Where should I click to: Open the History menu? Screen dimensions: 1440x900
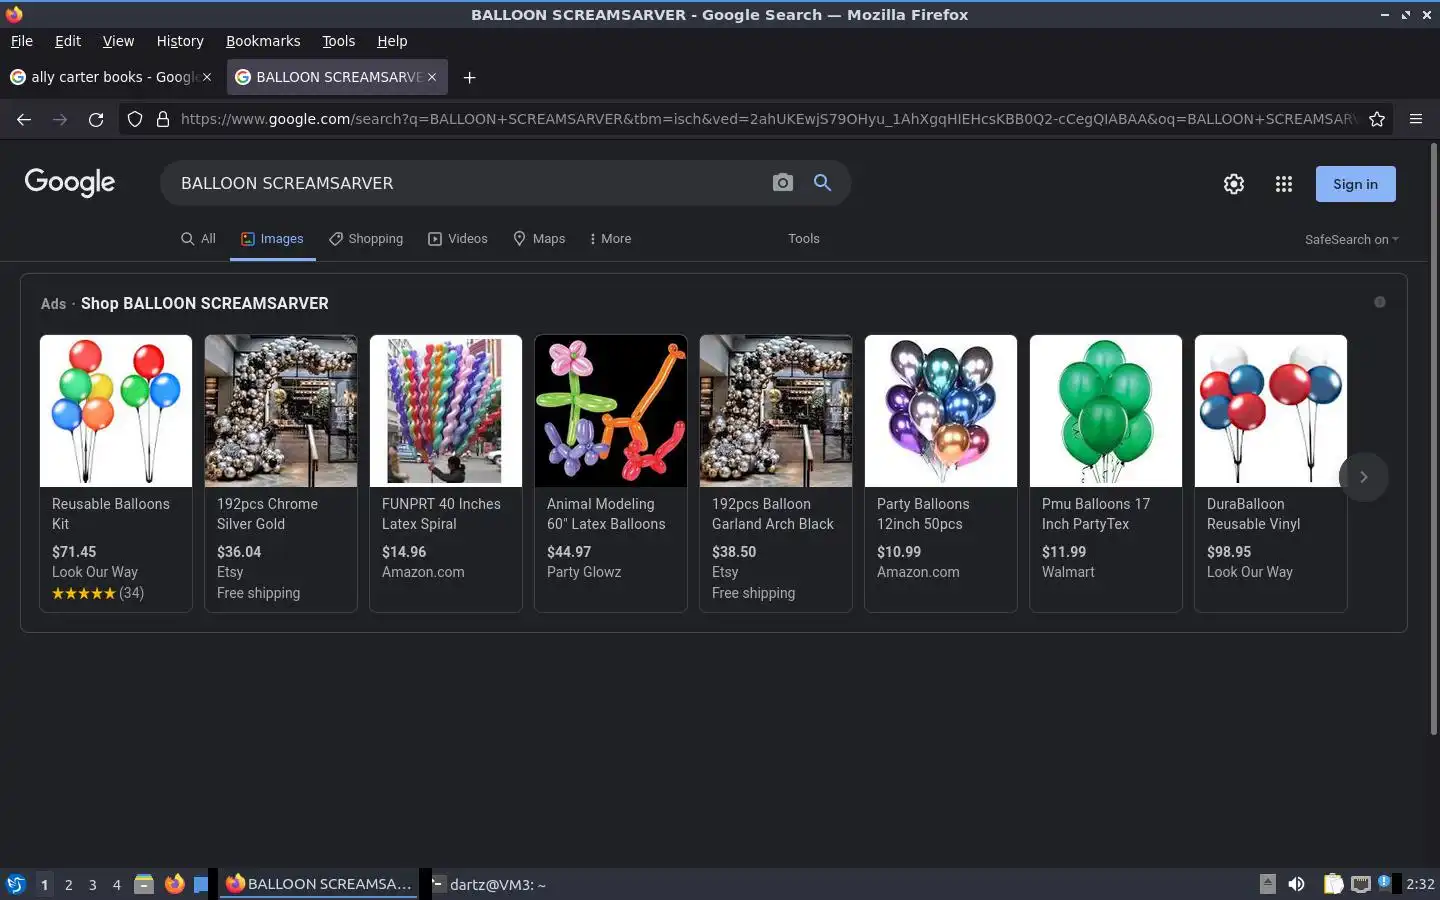tap(180, 41)
